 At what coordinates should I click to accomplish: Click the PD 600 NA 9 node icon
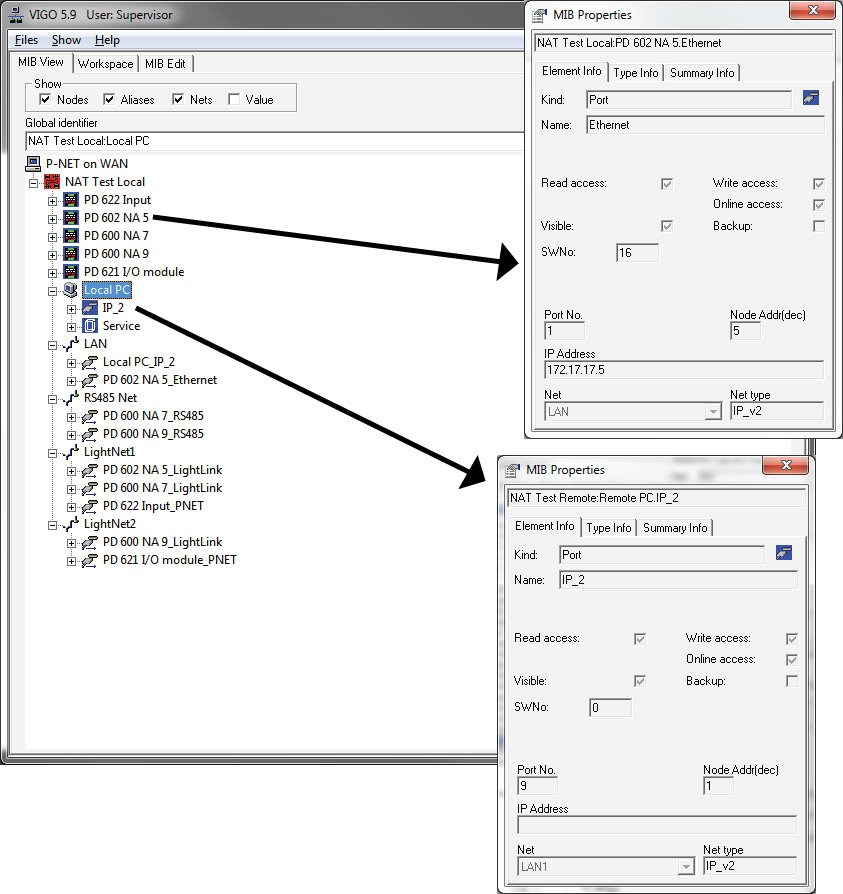coord(71,254)
